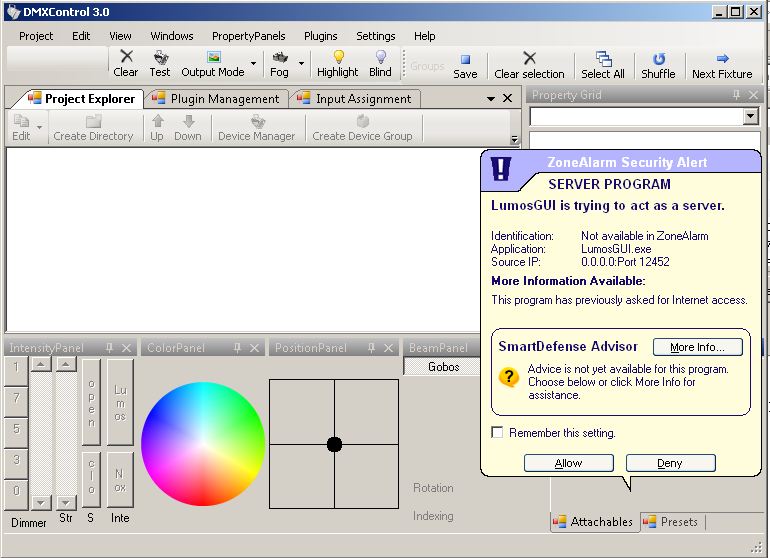Click the Clear toolbar icon

[x=126, y=58]
